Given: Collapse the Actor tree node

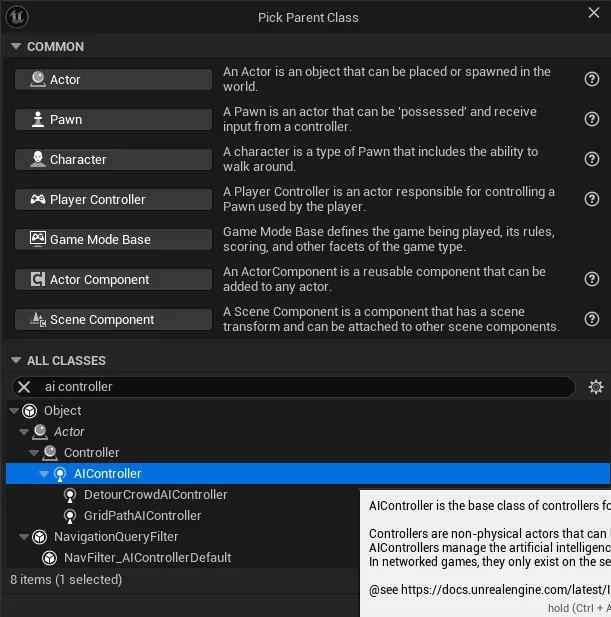Looking at the screenshot, I should pos(24,432).
